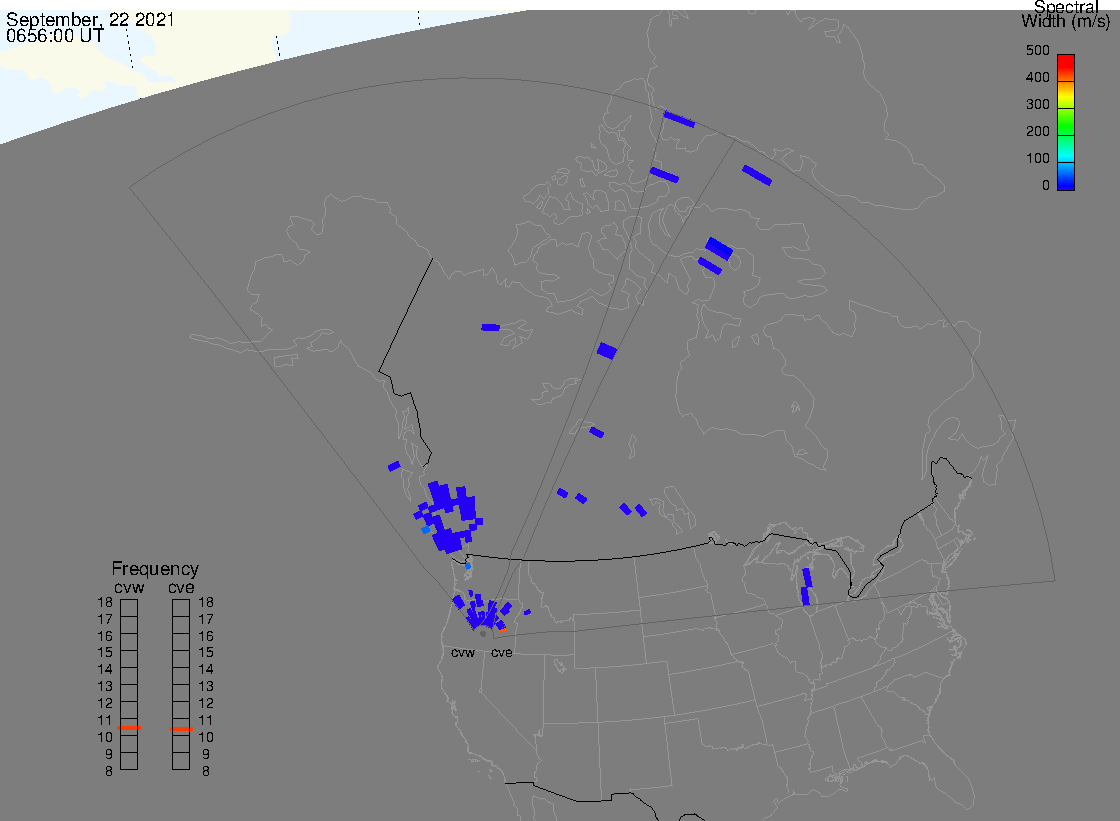Click the topmost blue scatter patch in the Arctic

coord(679,119)
